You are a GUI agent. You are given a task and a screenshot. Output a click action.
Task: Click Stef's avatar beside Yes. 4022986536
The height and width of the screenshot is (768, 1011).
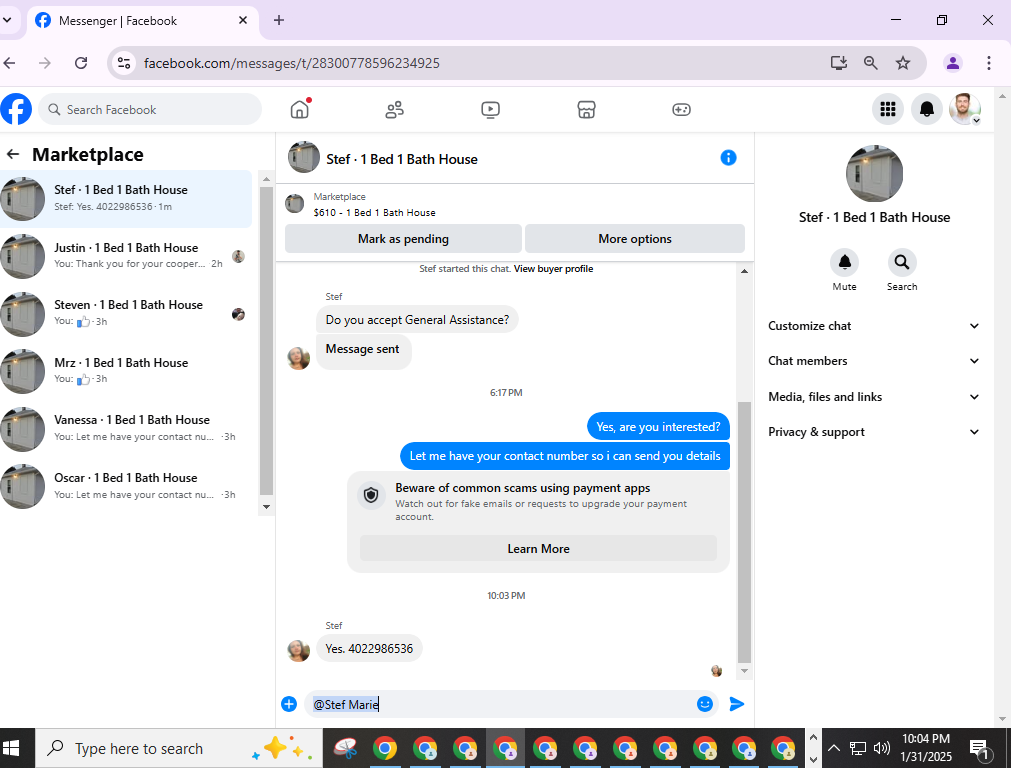[299, 651]
